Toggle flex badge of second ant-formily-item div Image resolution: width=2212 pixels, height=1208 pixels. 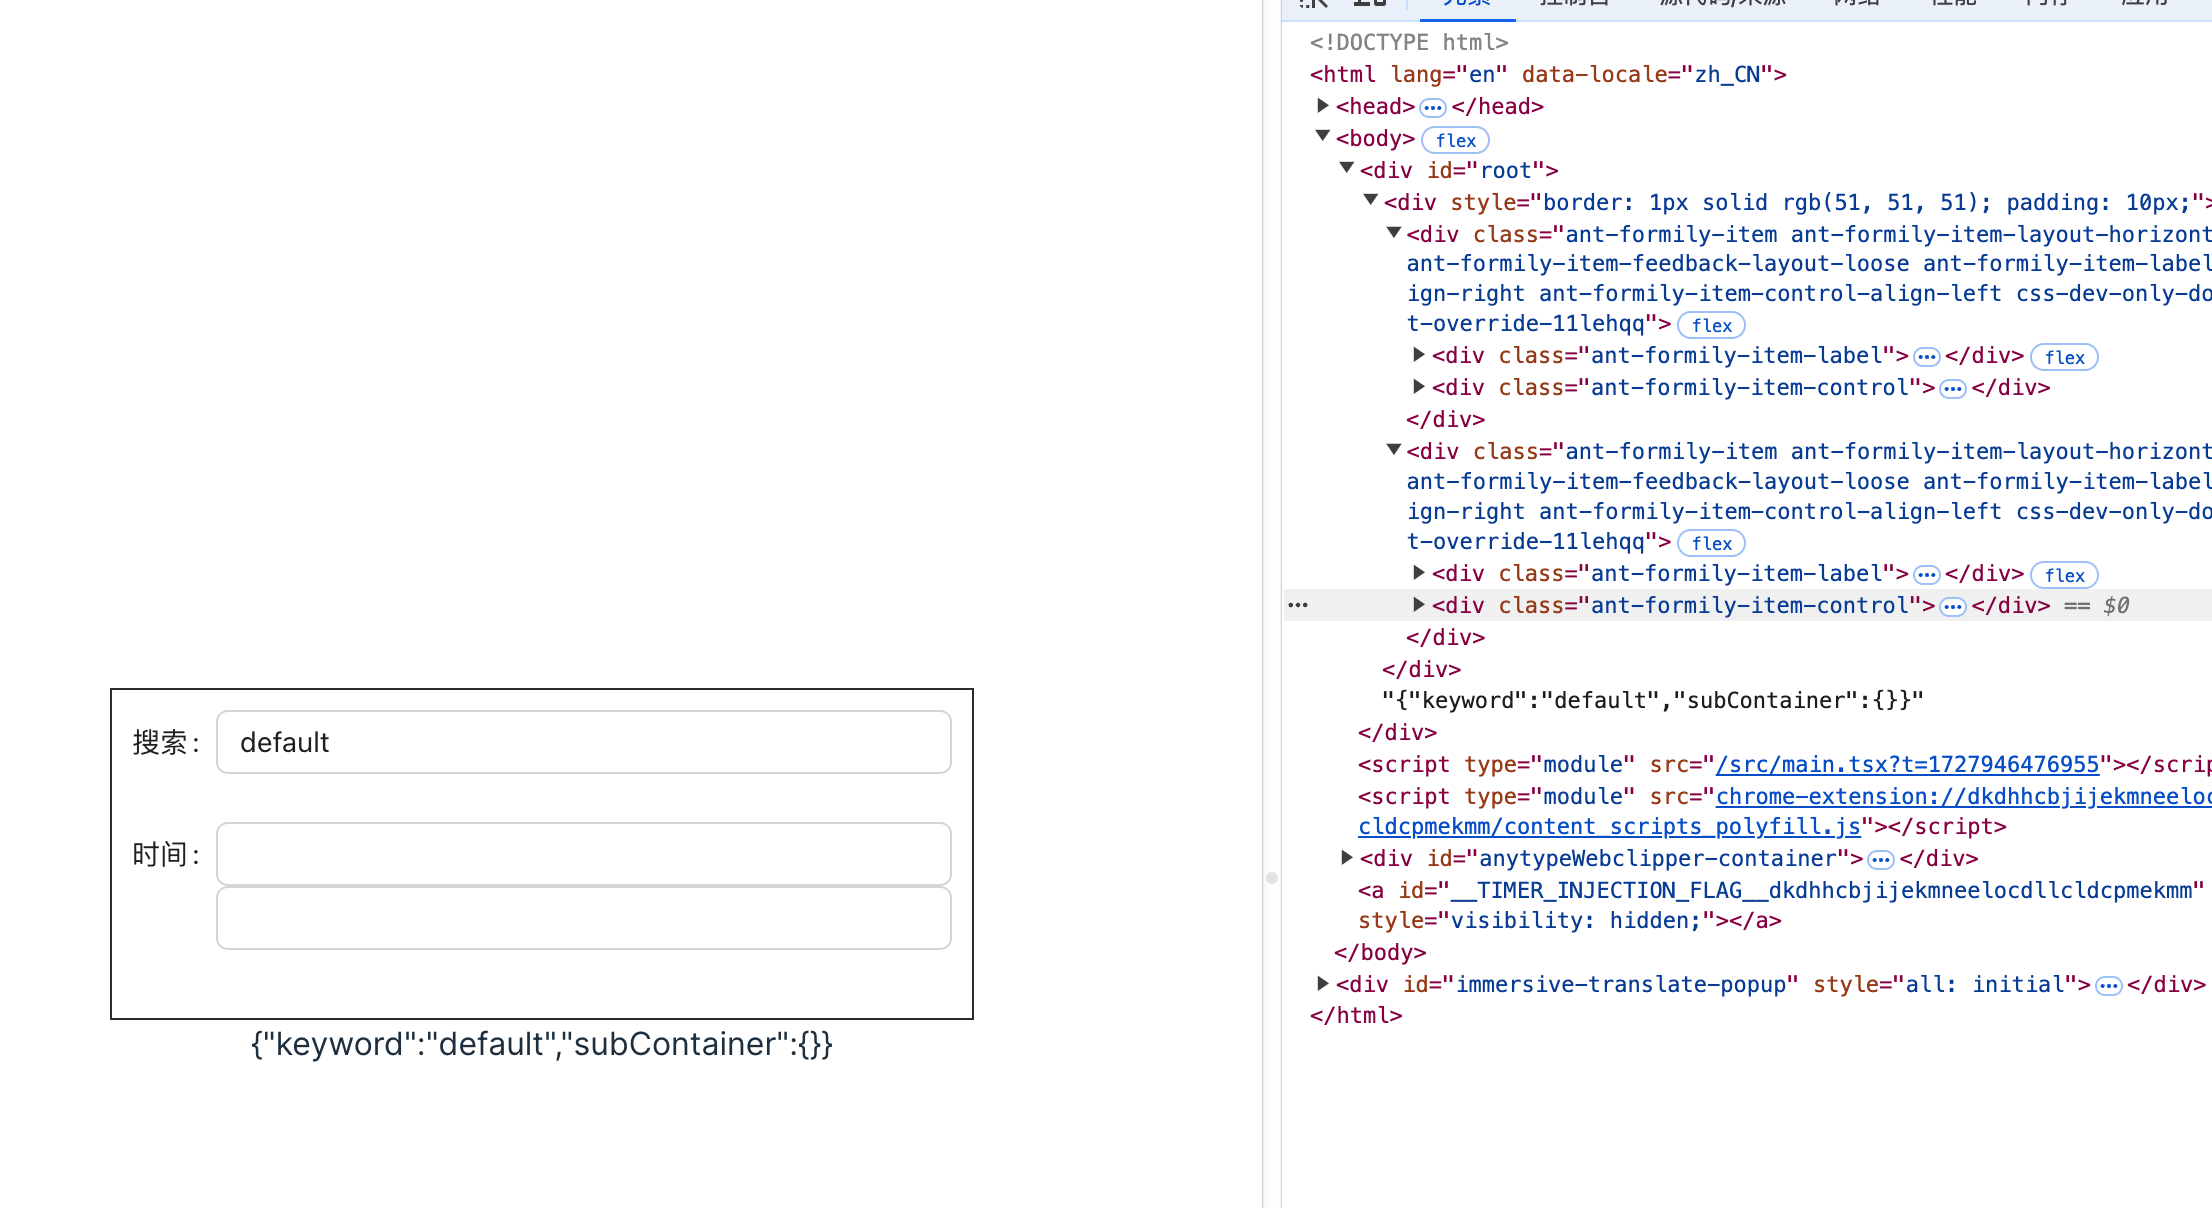click(x=1711, y=543)
